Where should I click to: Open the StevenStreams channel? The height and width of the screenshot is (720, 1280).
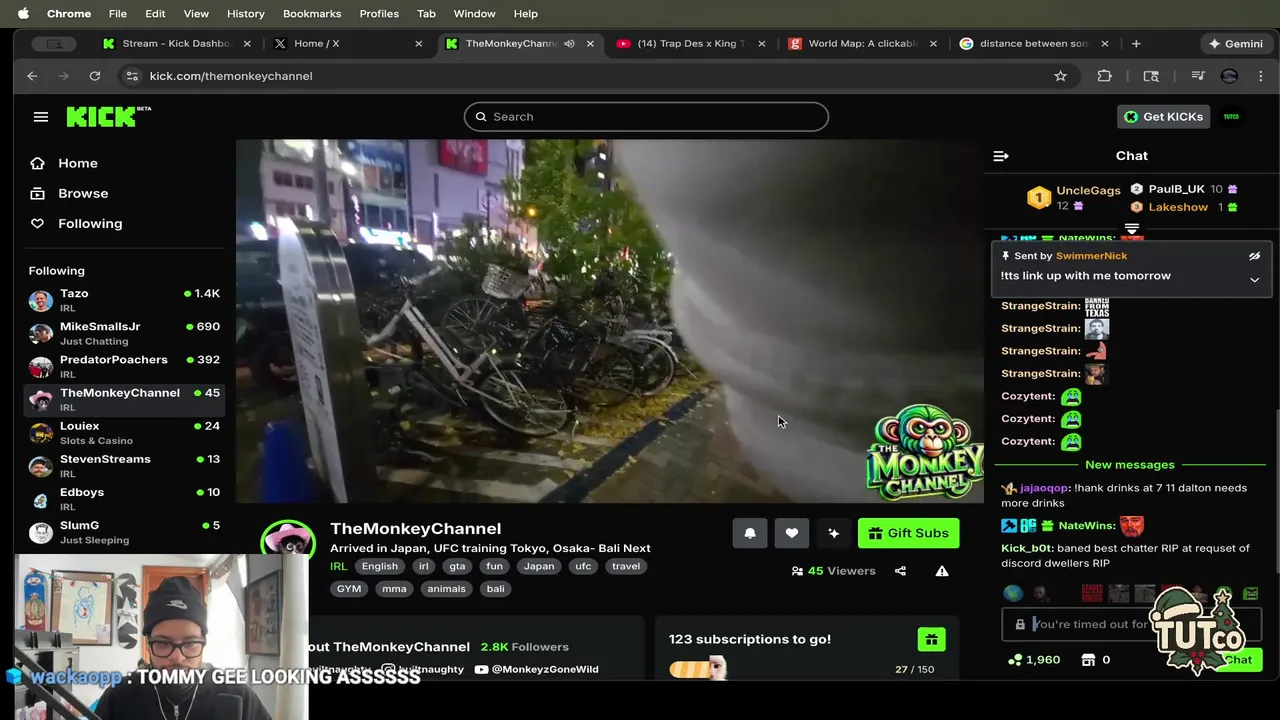click(124, 465)
